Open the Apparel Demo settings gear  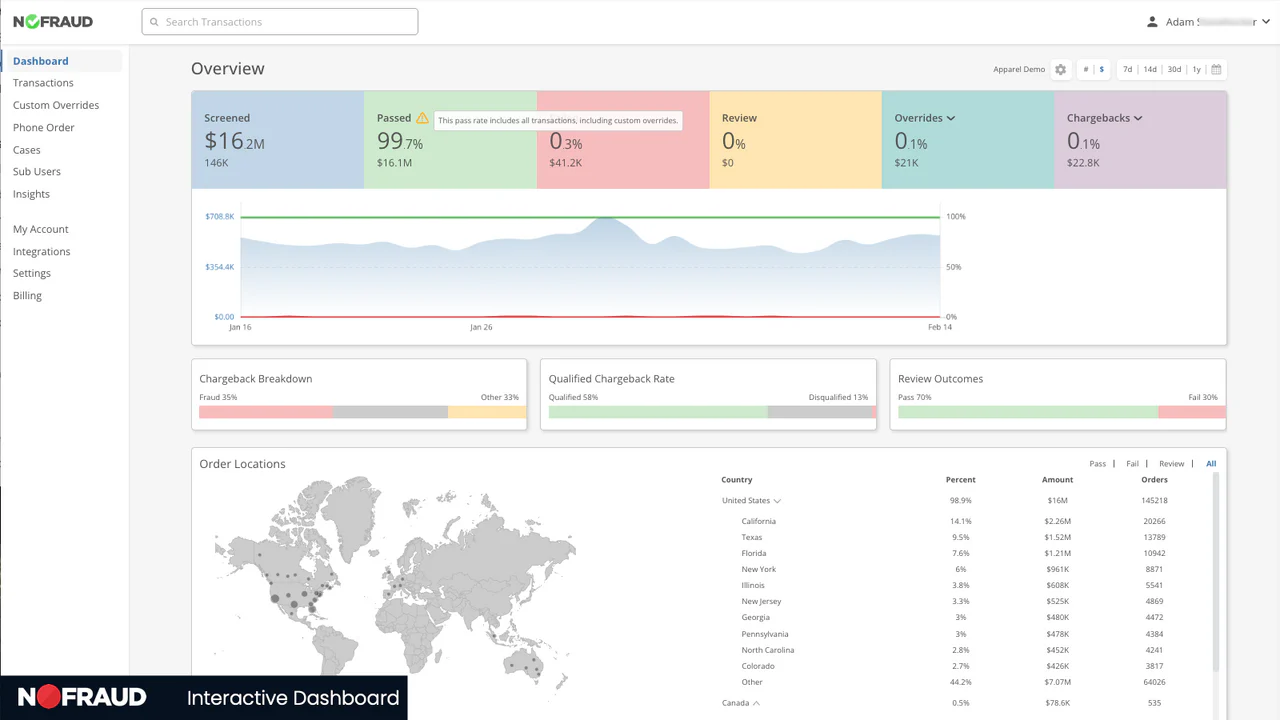(1060, 70)
